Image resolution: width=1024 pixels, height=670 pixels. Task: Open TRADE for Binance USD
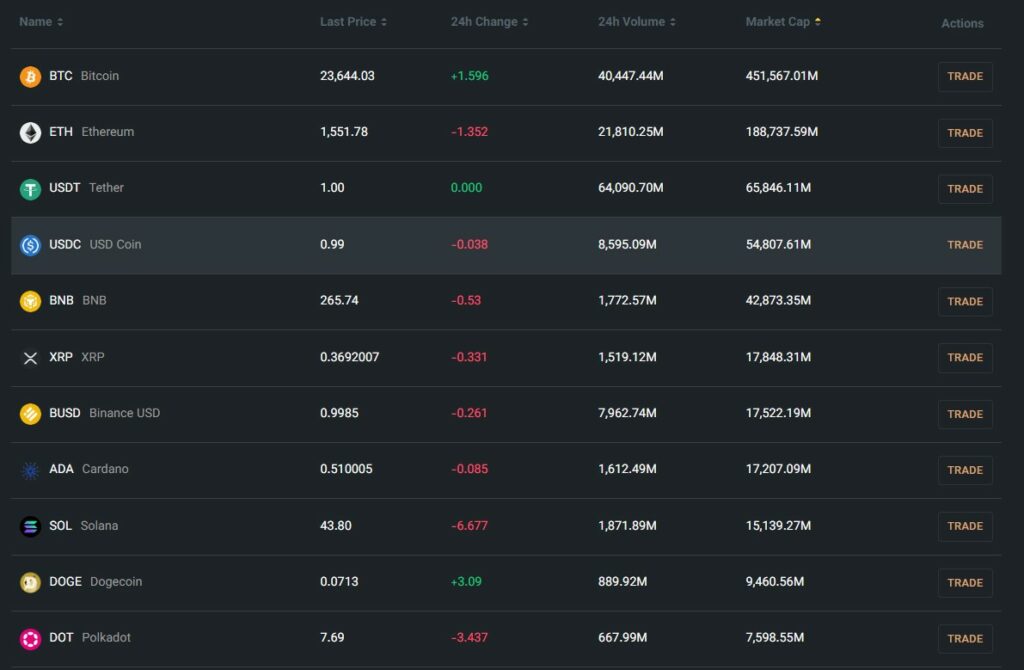click(x=965, y=414)
